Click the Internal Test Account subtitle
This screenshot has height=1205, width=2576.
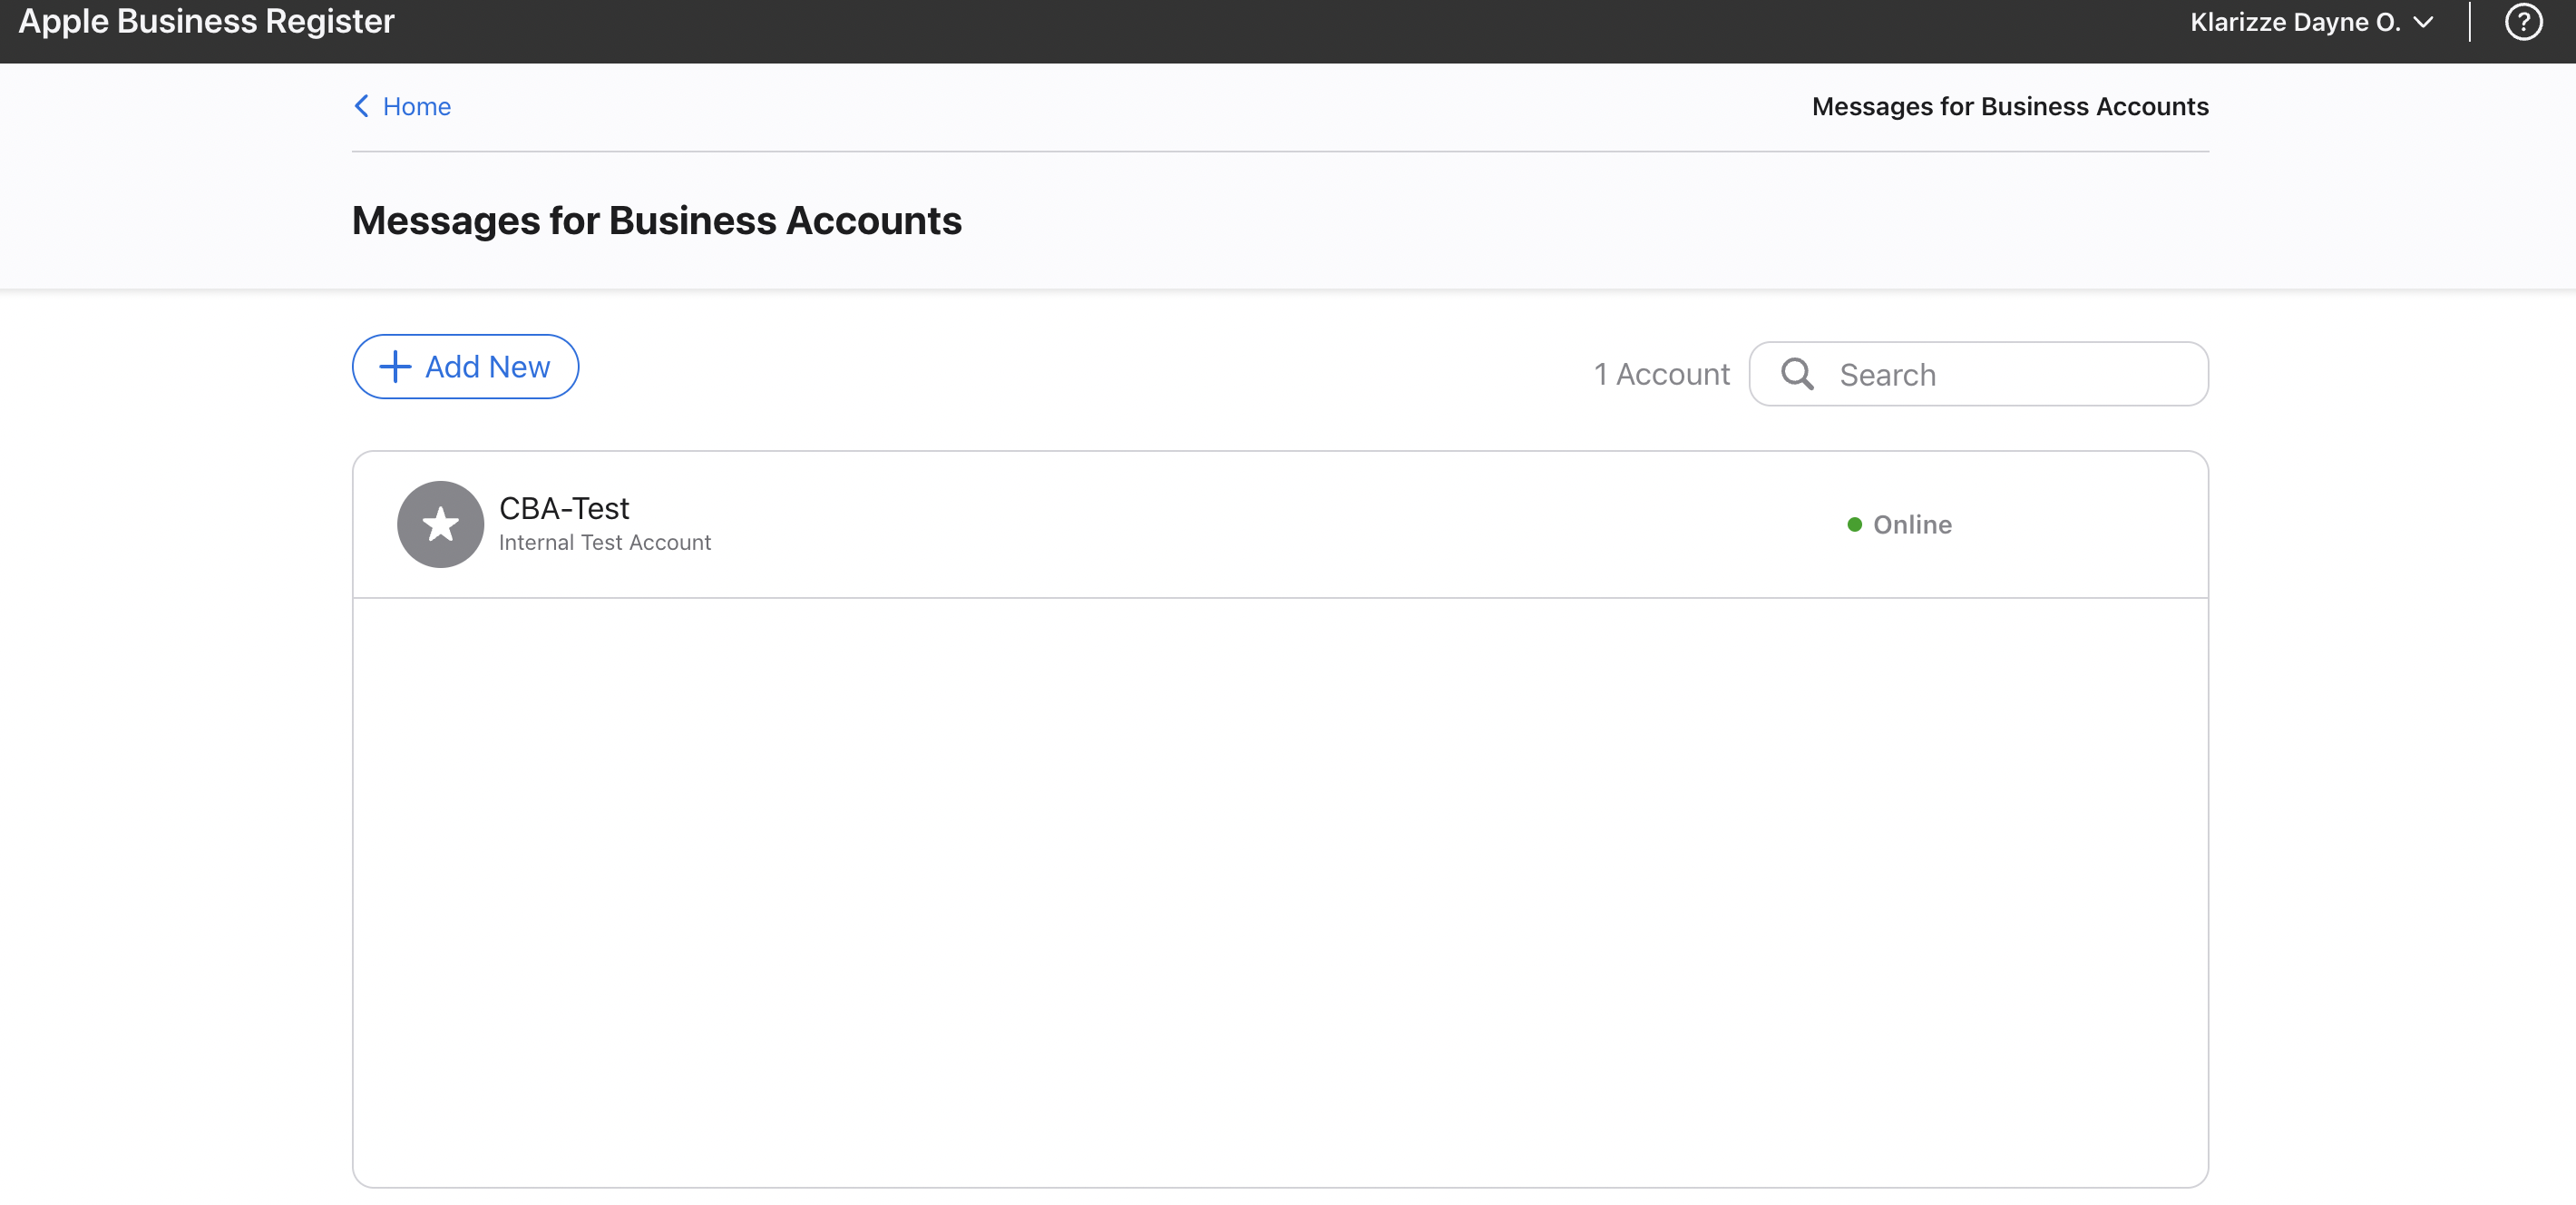tap(604, 542)
